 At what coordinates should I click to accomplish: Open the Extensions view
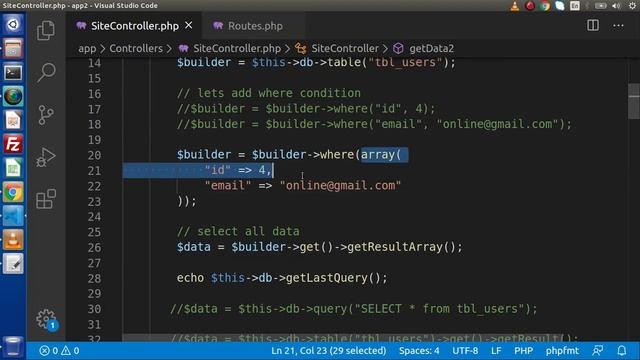coord(46,199)
